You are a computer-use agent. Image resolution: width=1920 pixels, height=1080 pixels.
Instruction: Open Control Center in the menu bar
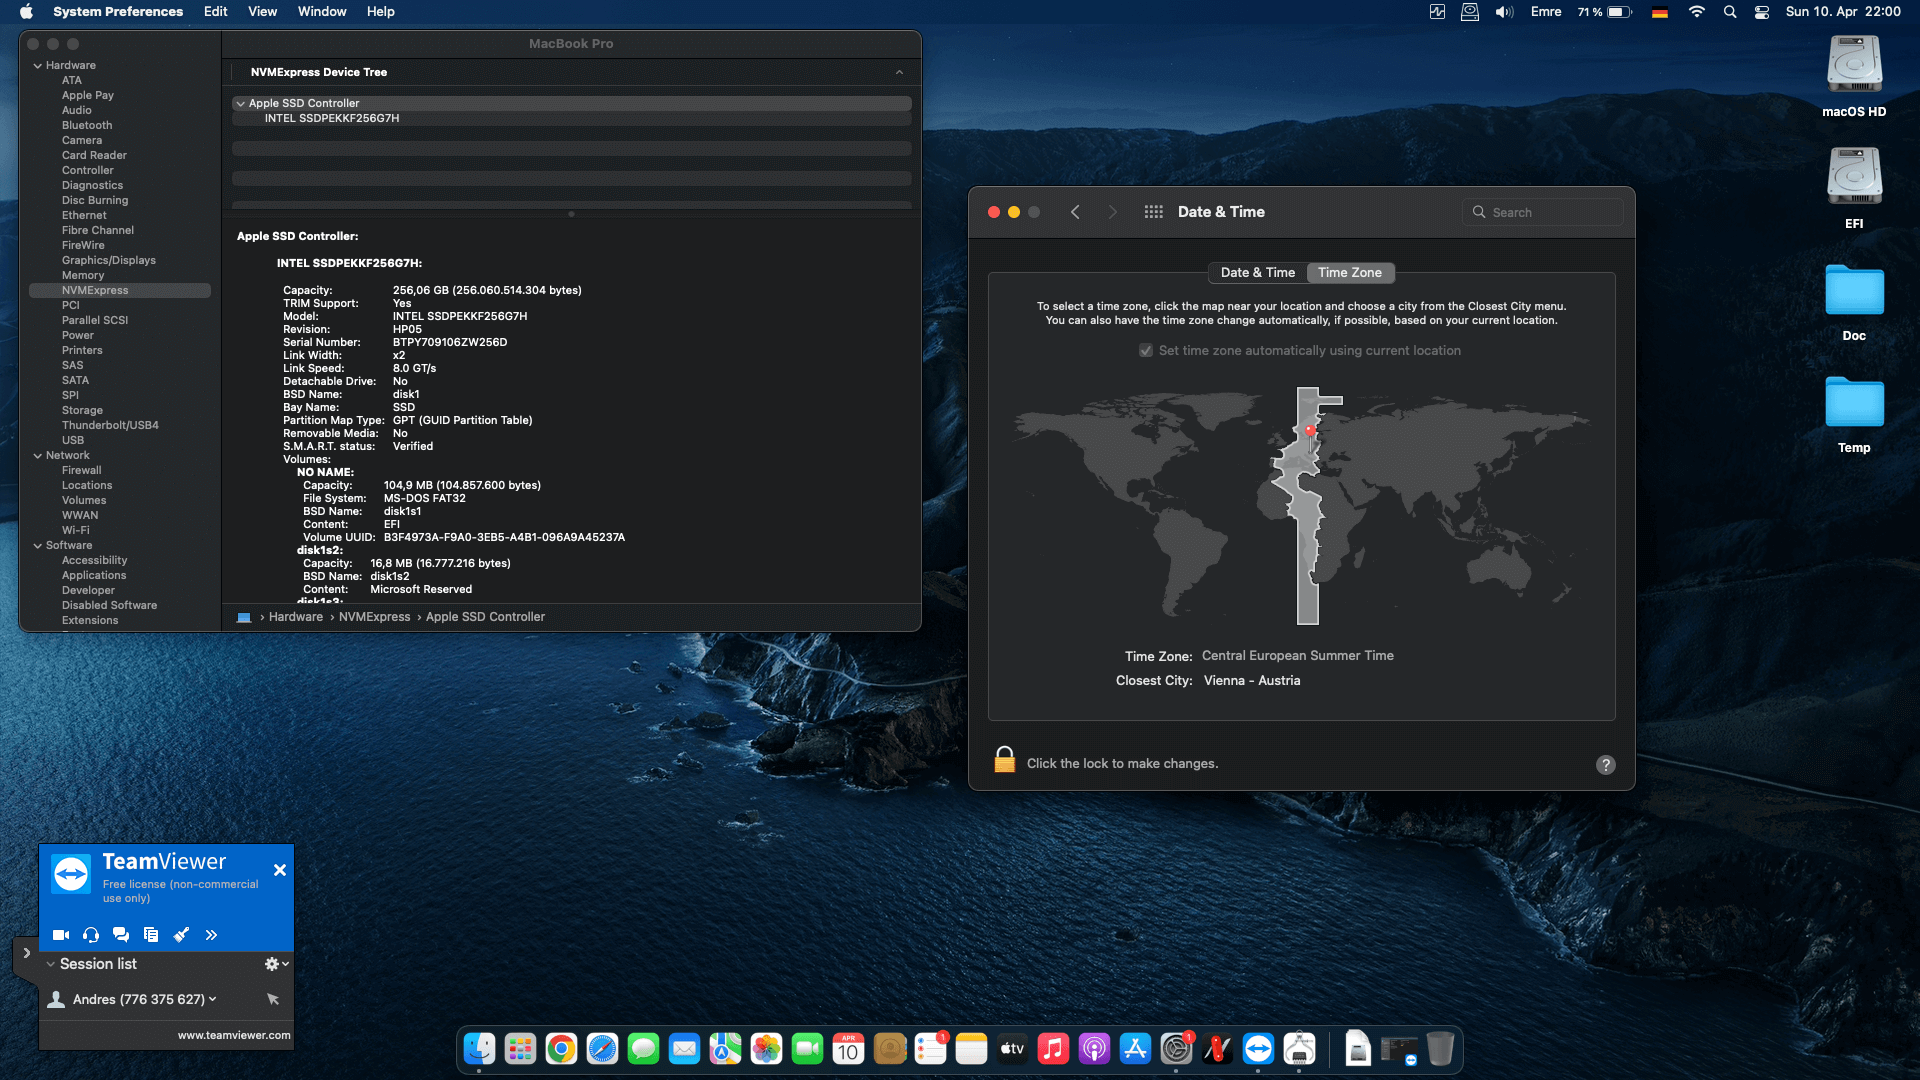point(1762,12)
